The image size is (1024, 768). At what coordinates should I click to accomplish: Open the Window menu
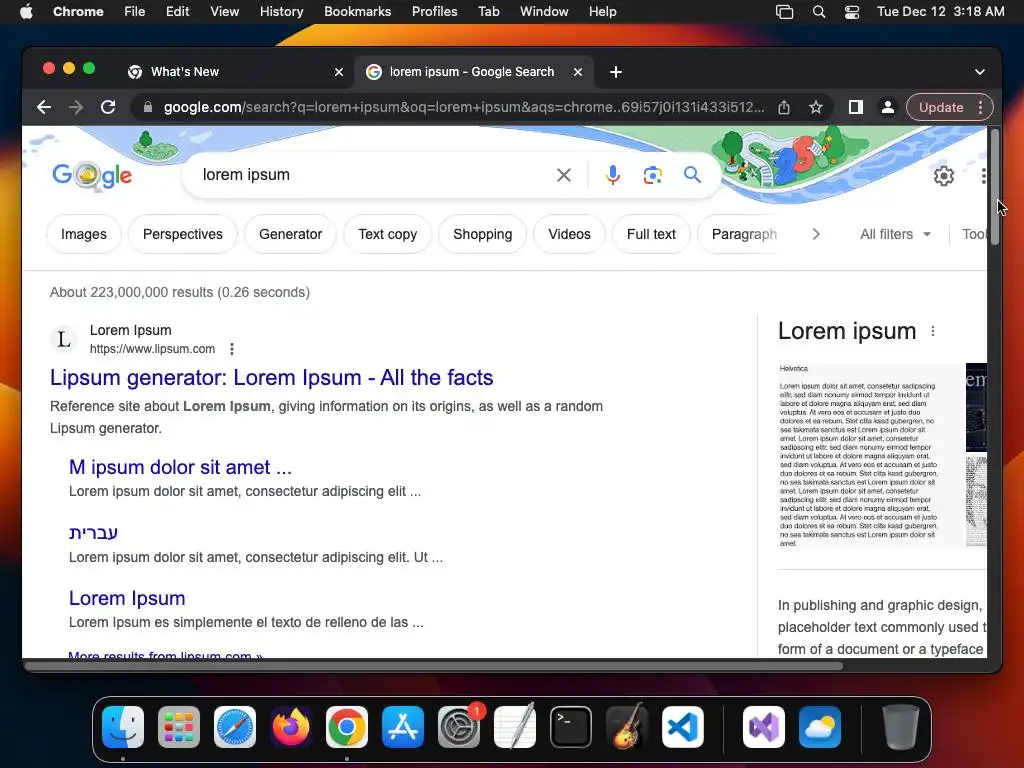[x=544, y=12]
